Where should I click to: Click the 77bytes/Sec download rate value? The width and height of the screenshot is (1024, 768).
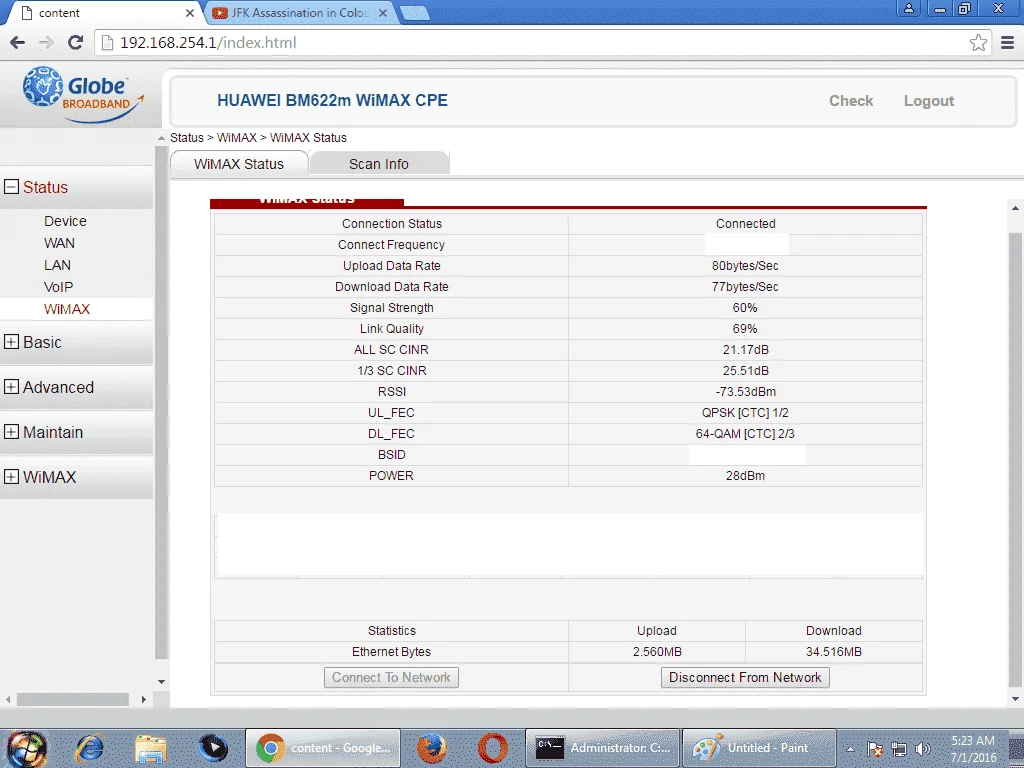click(745, 287)
